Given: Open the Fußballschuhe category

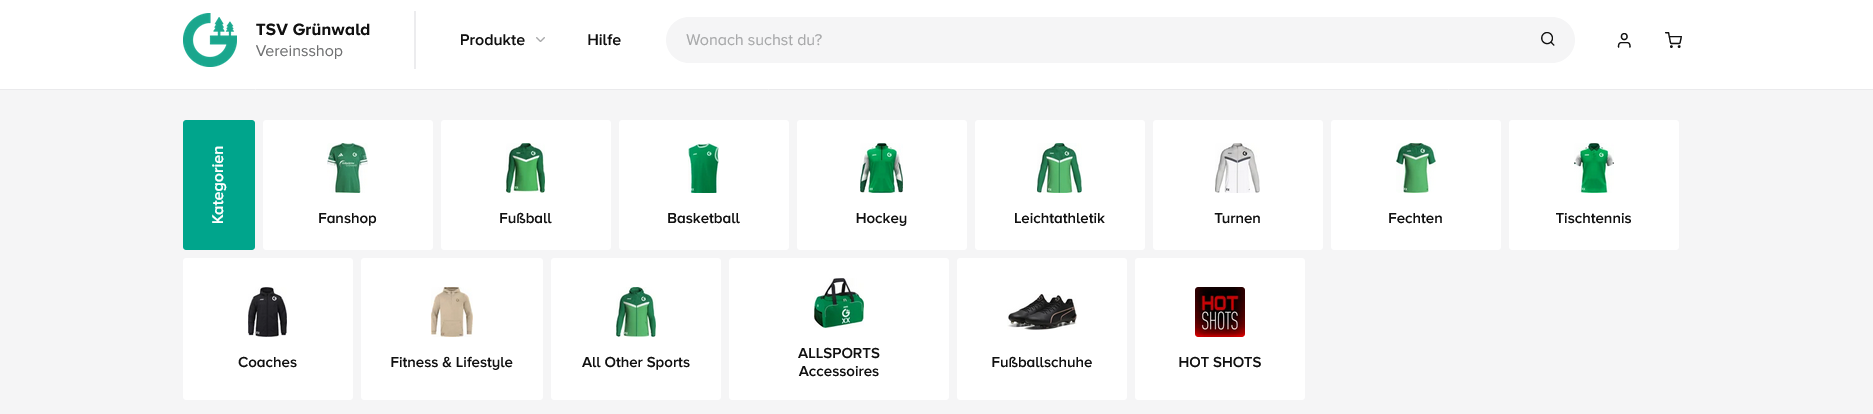Looking at the screenshot, I should tap(1041, 362).
